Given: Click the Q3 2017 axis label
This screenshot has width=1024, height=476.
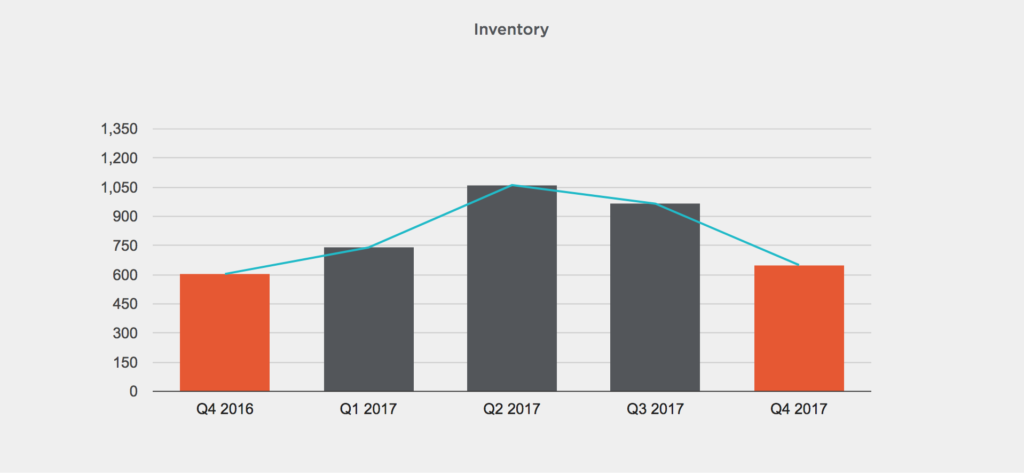Looking at the screenshot, I should tap(655, 409).
